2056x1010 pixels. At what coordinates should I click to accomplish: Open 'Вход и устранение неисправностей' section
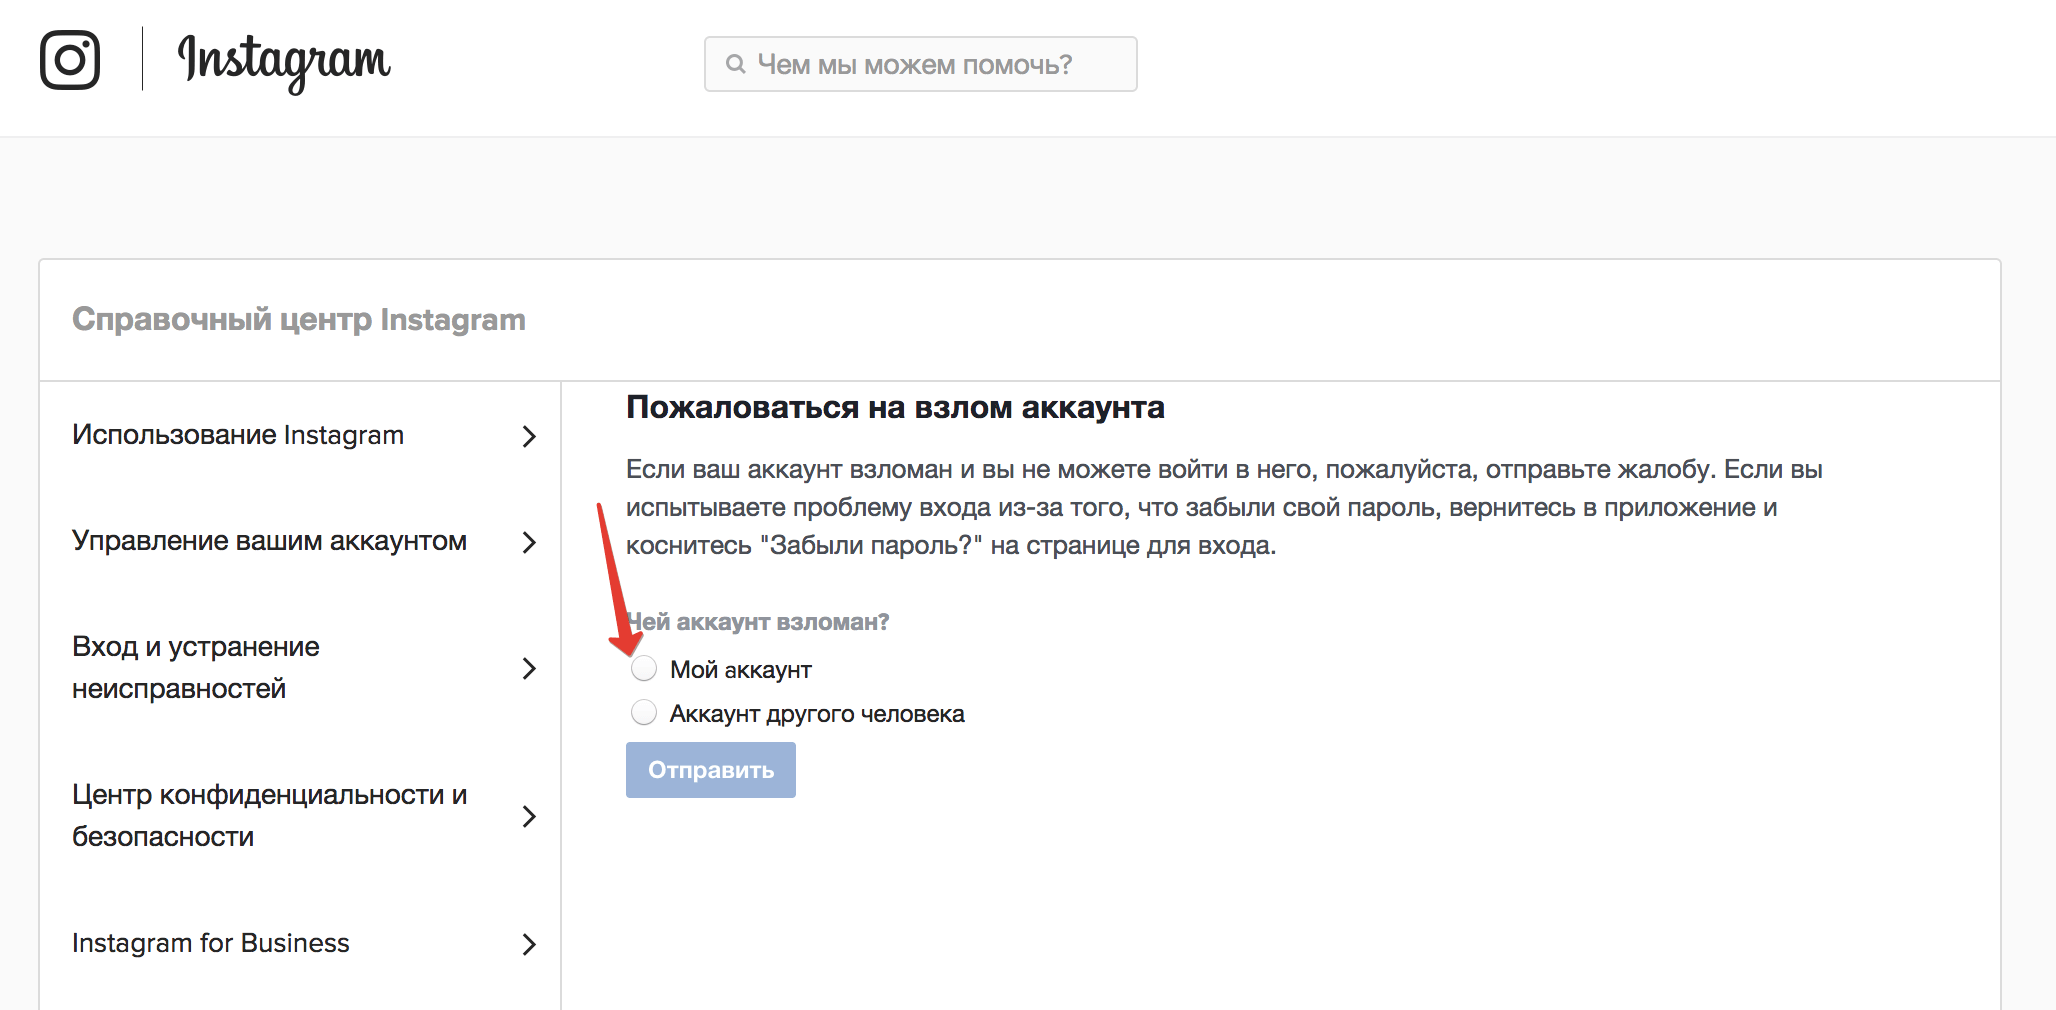300,667
